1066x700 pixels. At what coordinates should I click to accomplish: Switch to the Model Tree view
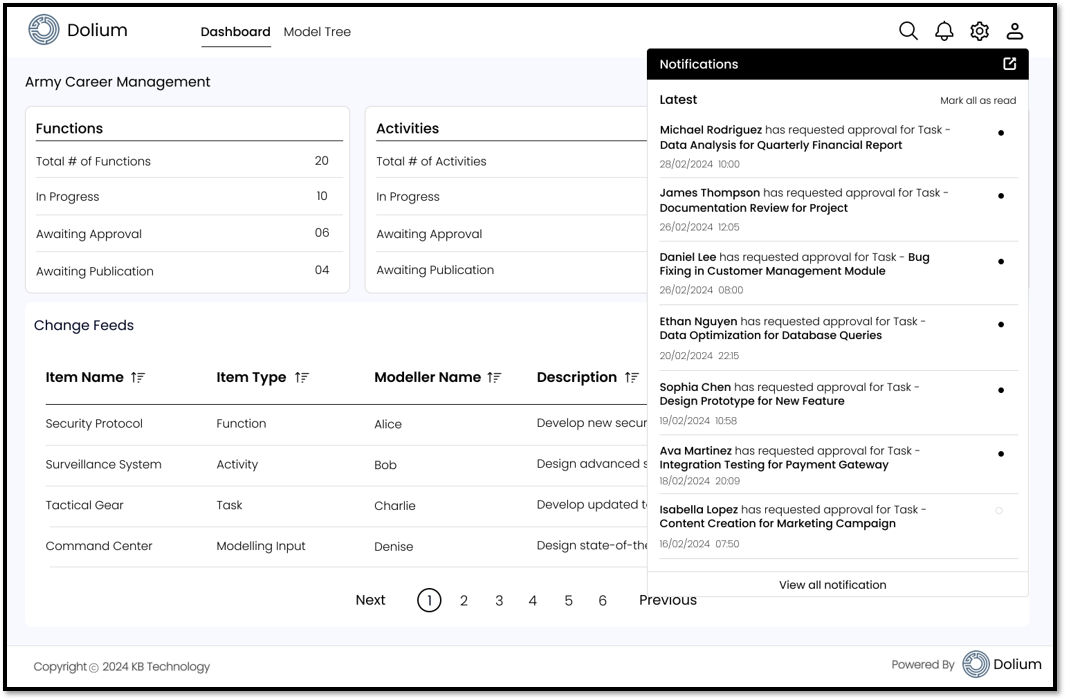[318, 31]
